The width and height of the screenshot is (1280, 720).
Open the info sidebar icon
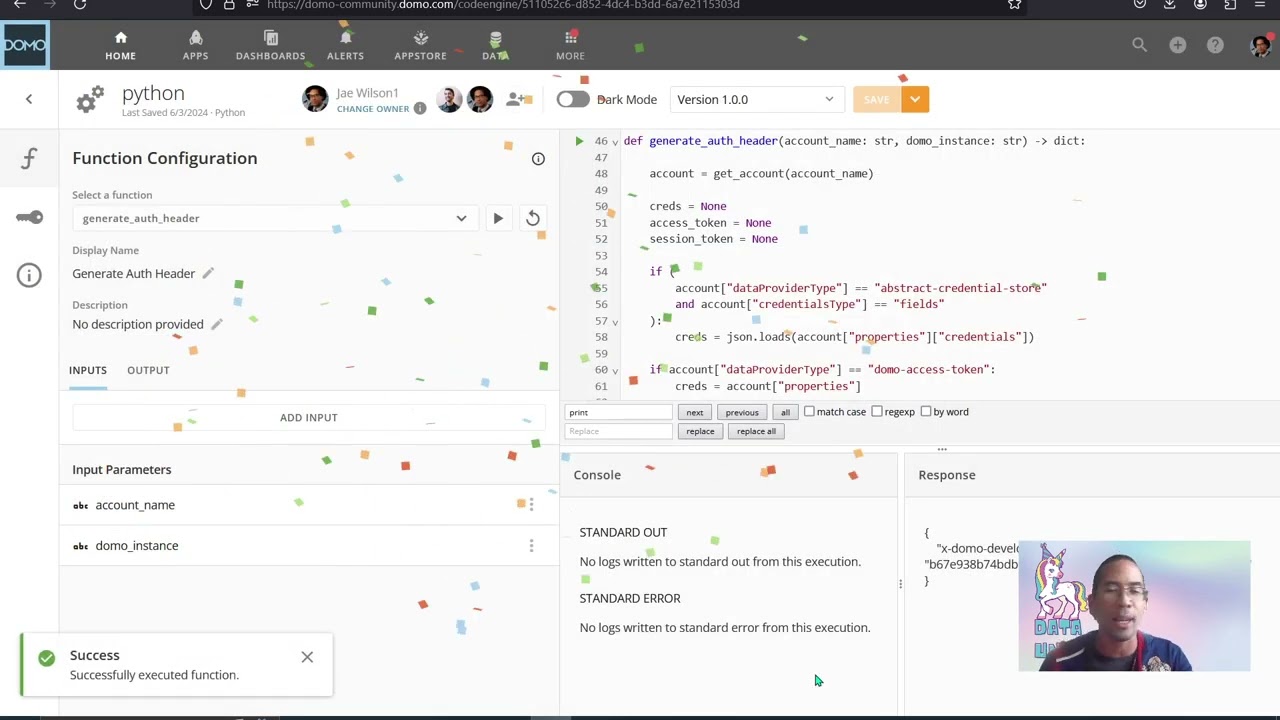tap(29, 275)
